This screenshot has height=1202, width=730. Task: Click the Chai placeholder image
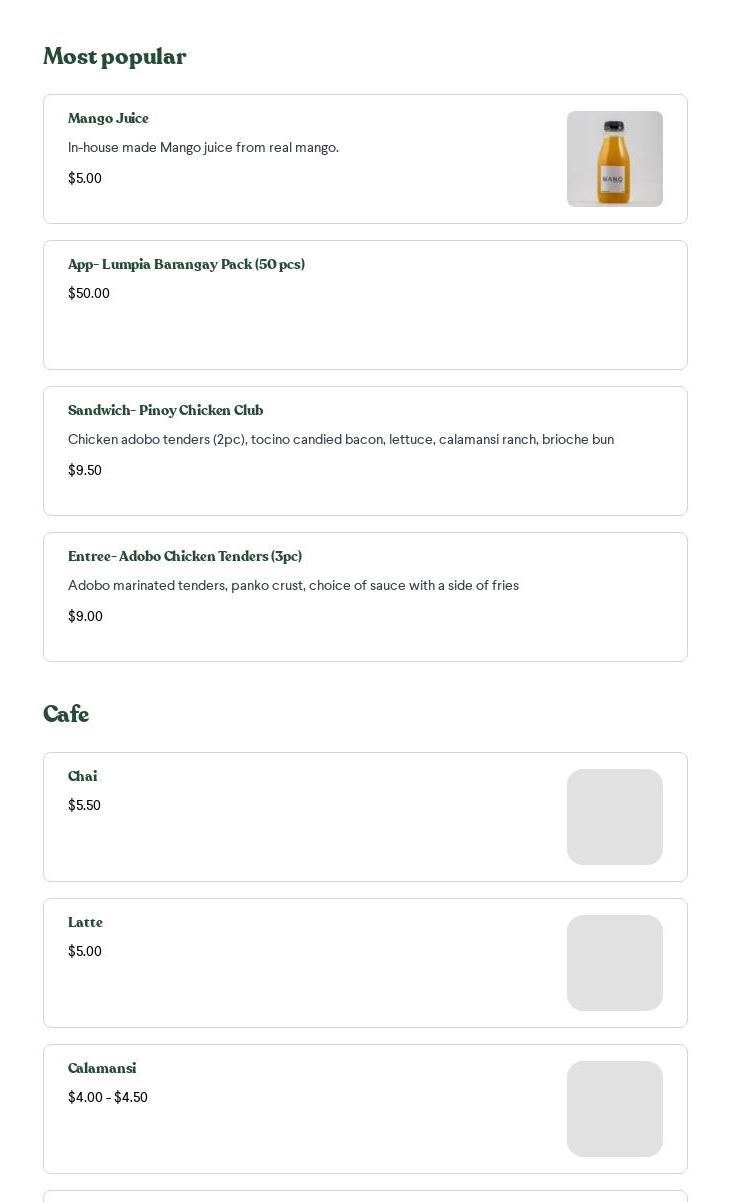click(x=614, y=817)
